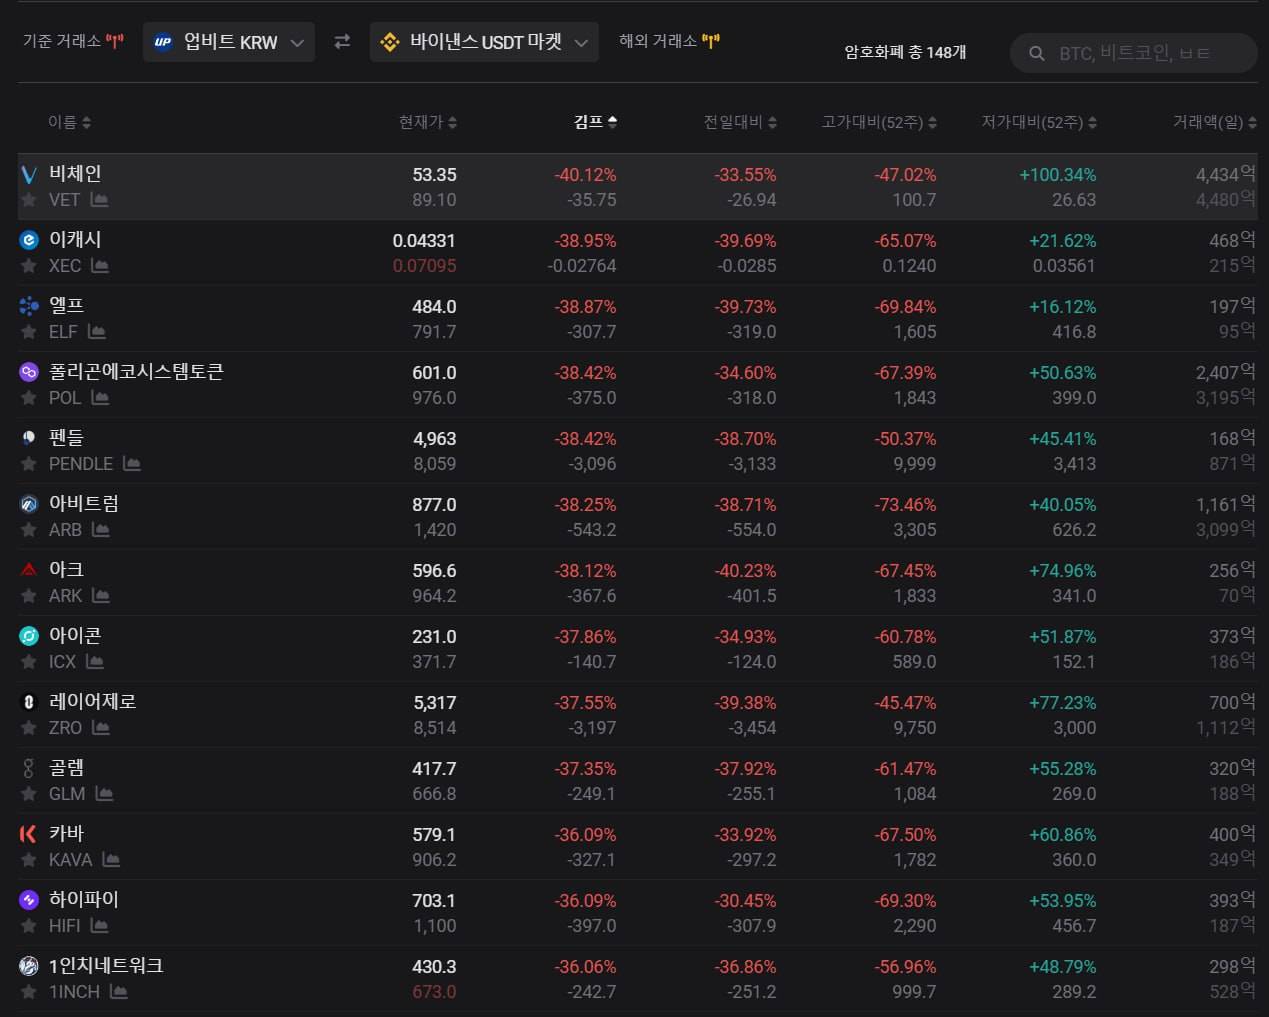Viewport: 1269px width, 1017px height.
Task: Sort by 전일대비 column header
Action: coord(739,122)
